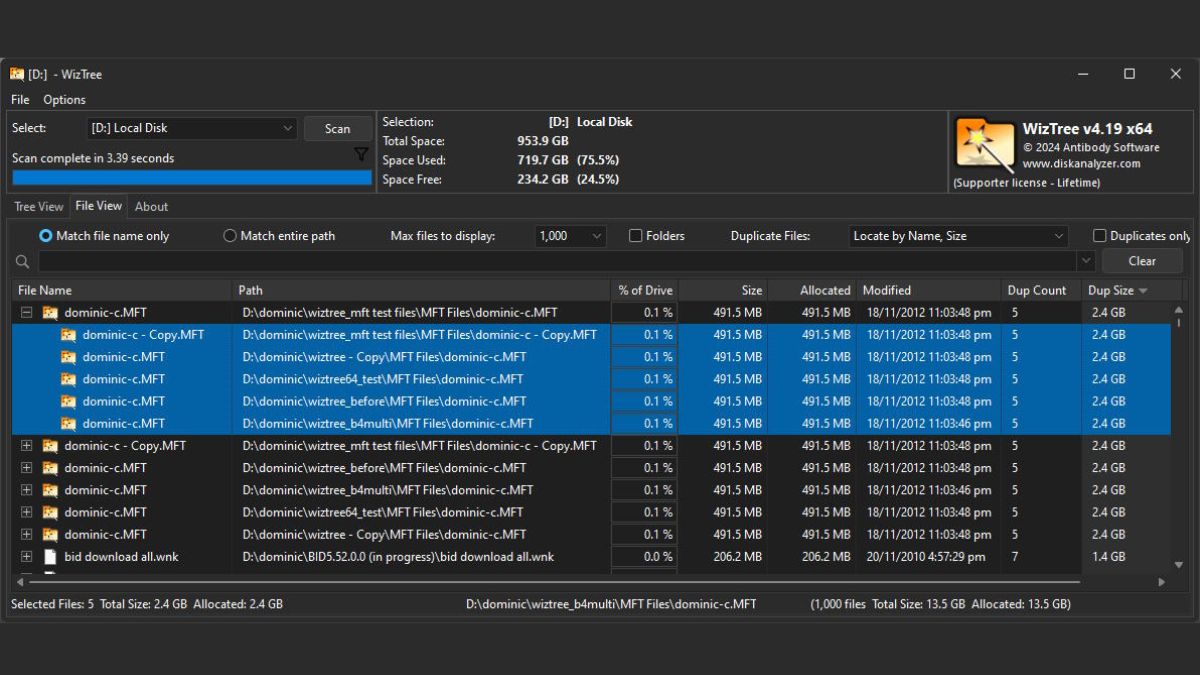Open the File menu
This screenshot has width=1200, height=675.
(20, 100)
